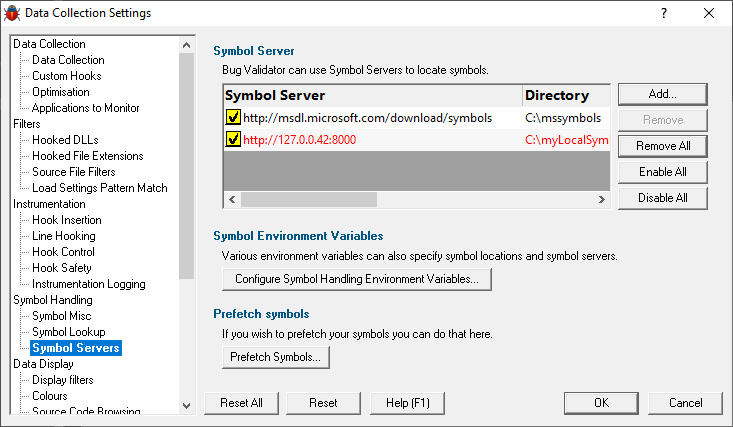
Task: Select the Instrumentation tree group
Action: (49, 204)
